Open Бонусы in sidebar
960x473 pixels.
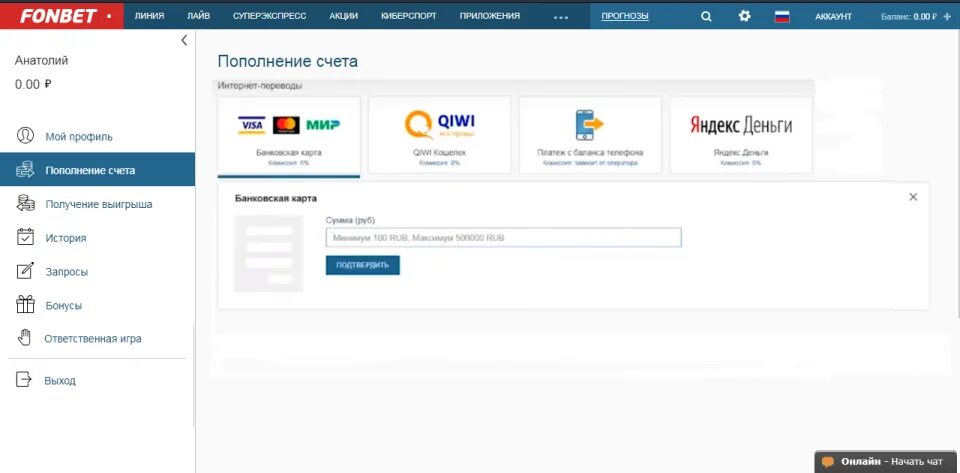tap(63, 305)
